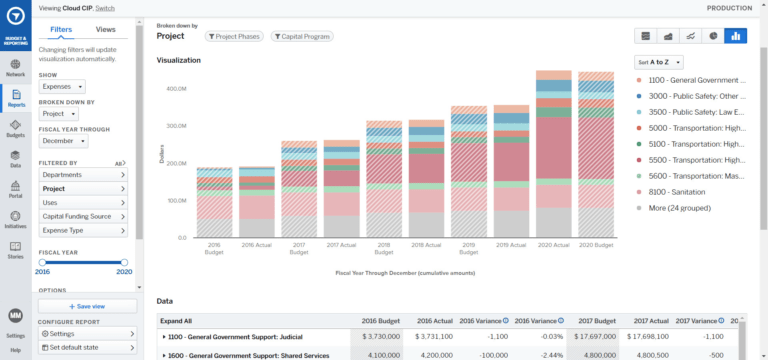The width and height of the screenshot is (768, 360).
Task: Expand the Expense Type filter
Action: pos(83,230)
